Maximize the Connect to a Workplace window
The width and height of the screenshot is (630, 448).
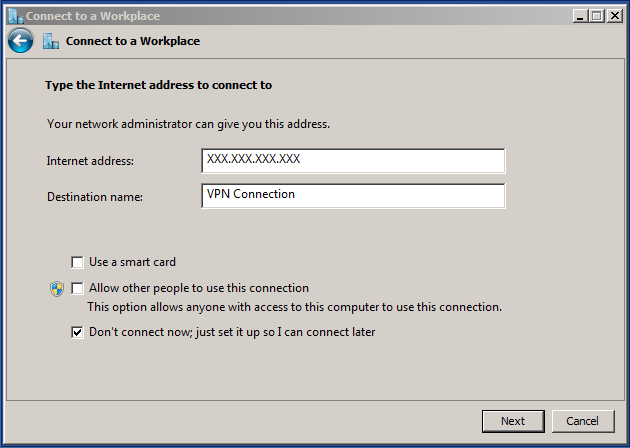coord(597,16)
